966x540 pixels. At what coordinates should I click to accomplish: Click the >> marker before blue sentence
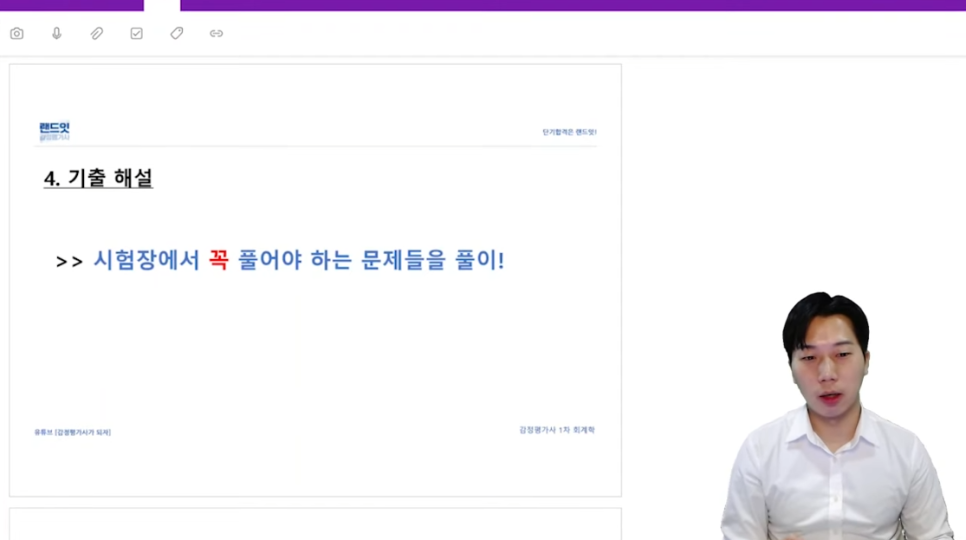(x=69, y=262)
